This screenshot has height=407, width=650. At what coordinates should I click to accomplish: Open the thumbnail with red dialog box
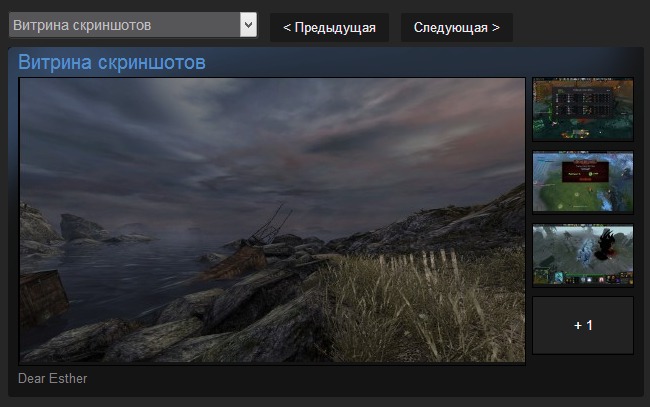tap(583, 182)
